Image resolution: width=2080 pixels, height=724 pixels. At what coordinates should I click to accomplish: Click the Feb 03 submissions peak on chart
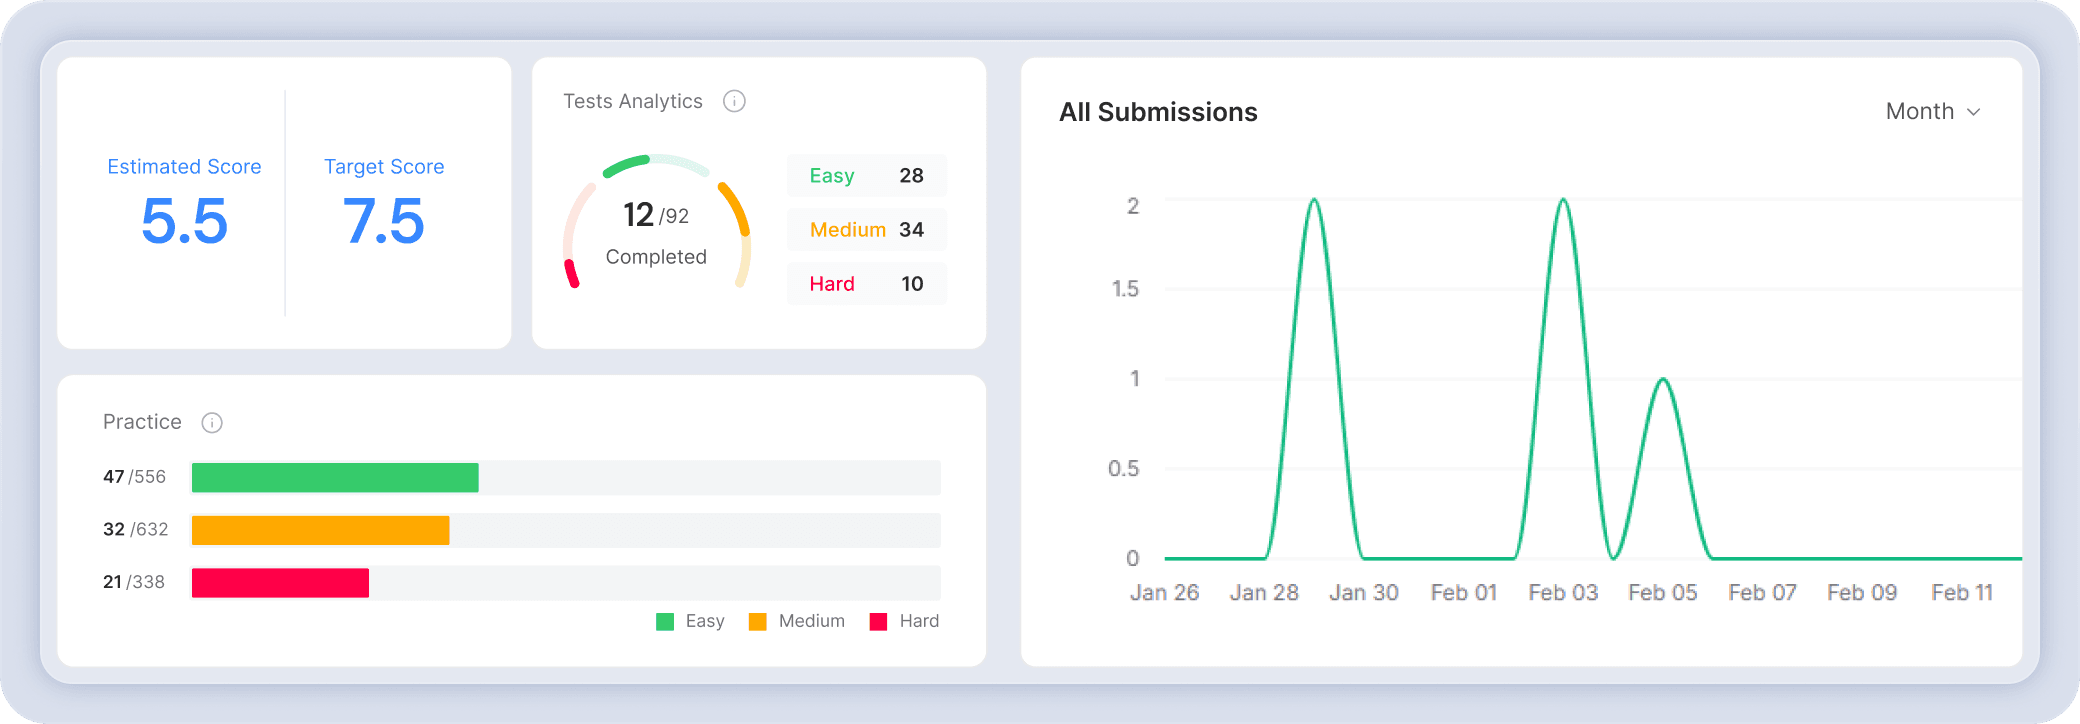pyautogui.click(x=1563, y=200)
